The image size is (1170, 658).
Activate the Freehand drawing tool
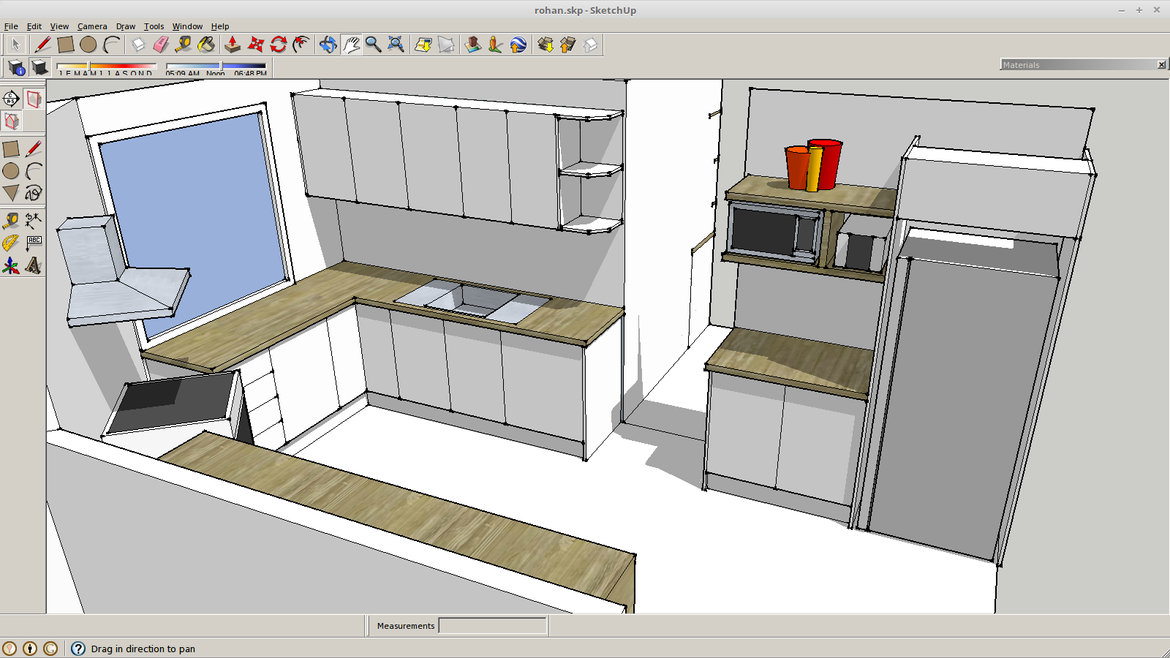(x=33, y=193)
